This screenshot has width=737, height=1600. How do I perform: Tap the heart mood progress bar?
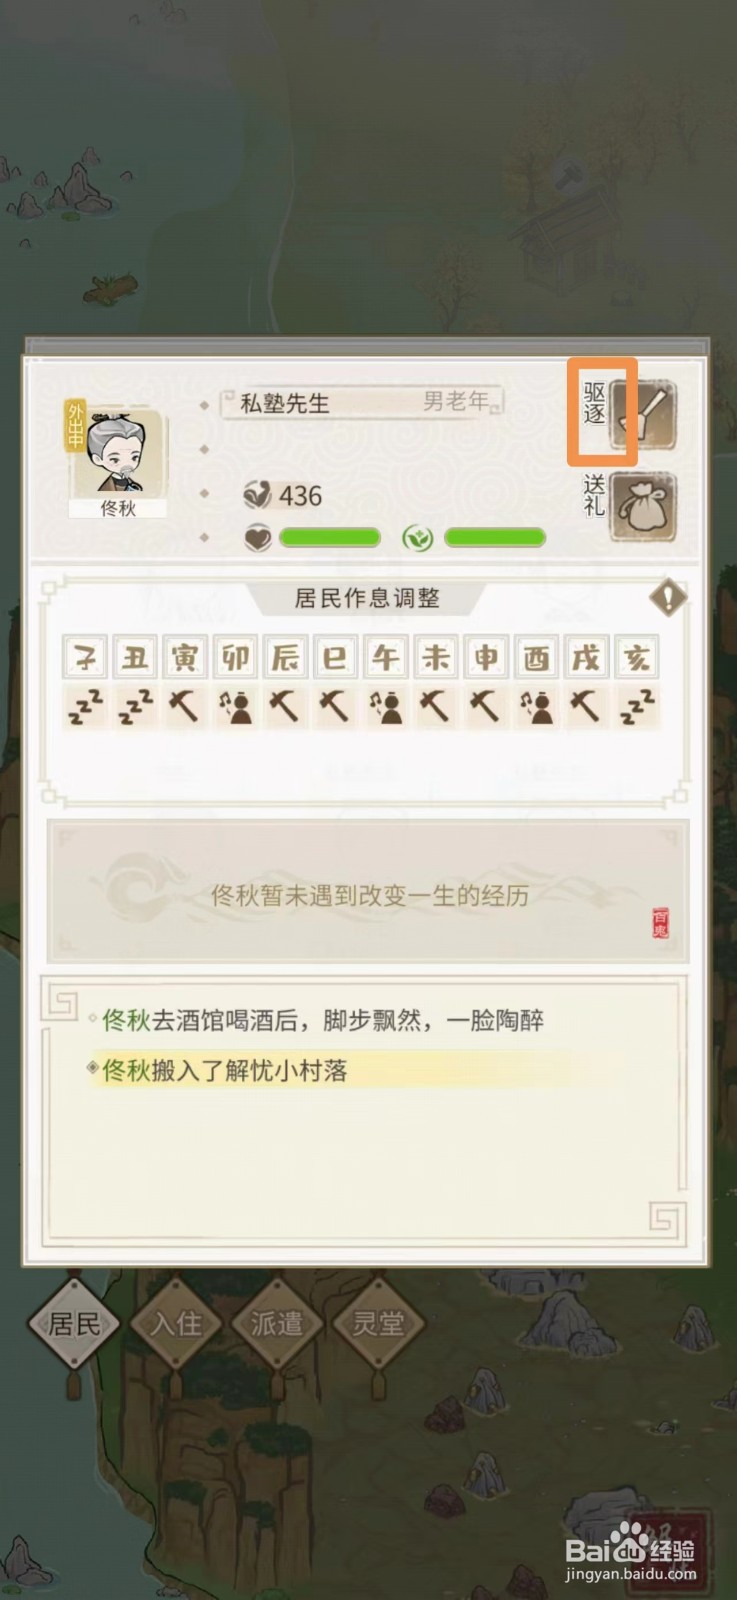(x=329, y=538)
